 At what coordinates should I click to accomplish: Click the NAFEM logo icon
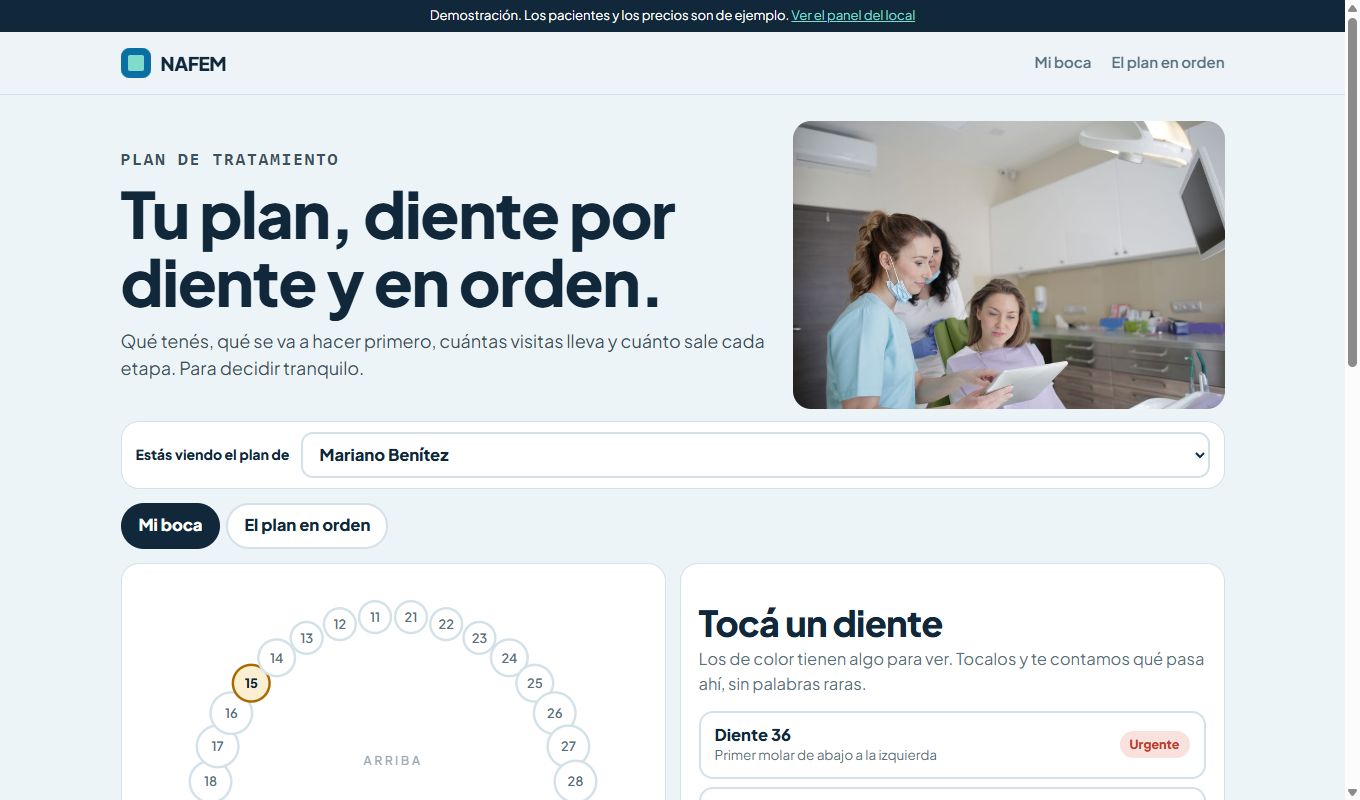(x=136, y=63)
